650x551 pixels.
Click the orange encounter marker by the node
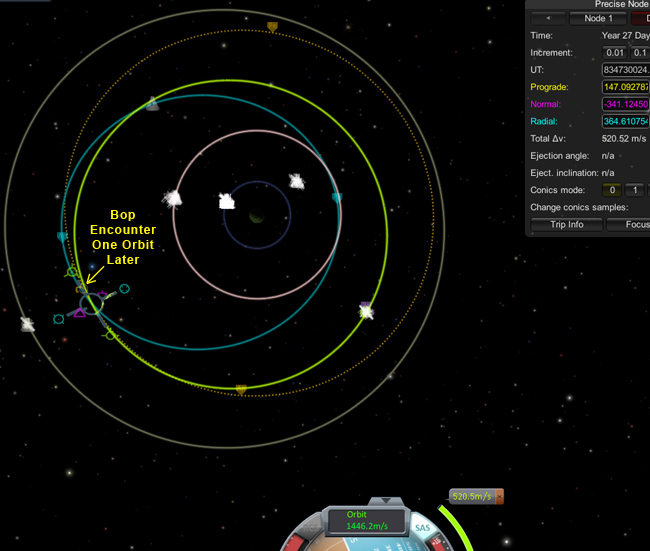point(80,289)
